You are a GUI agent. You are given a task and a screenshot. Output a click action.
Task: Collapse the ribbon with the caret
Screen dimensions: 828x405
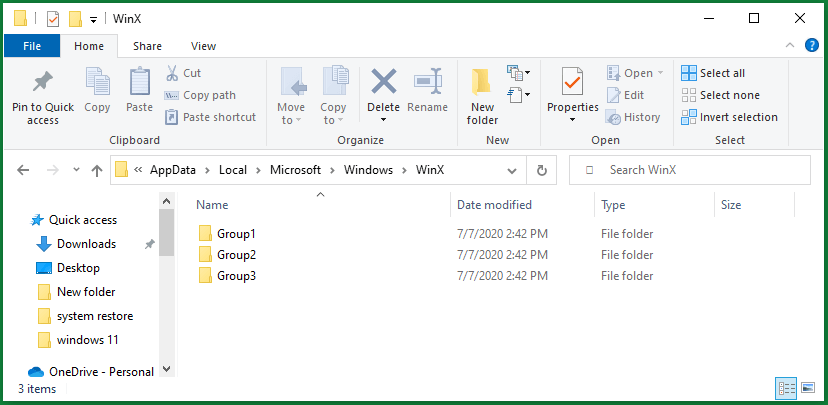tap(790, 45)
